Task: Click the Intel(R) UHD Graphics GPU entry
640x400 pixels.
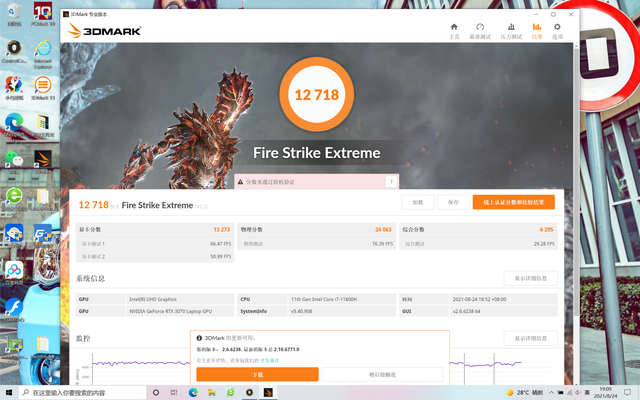Action: [153, 299]
